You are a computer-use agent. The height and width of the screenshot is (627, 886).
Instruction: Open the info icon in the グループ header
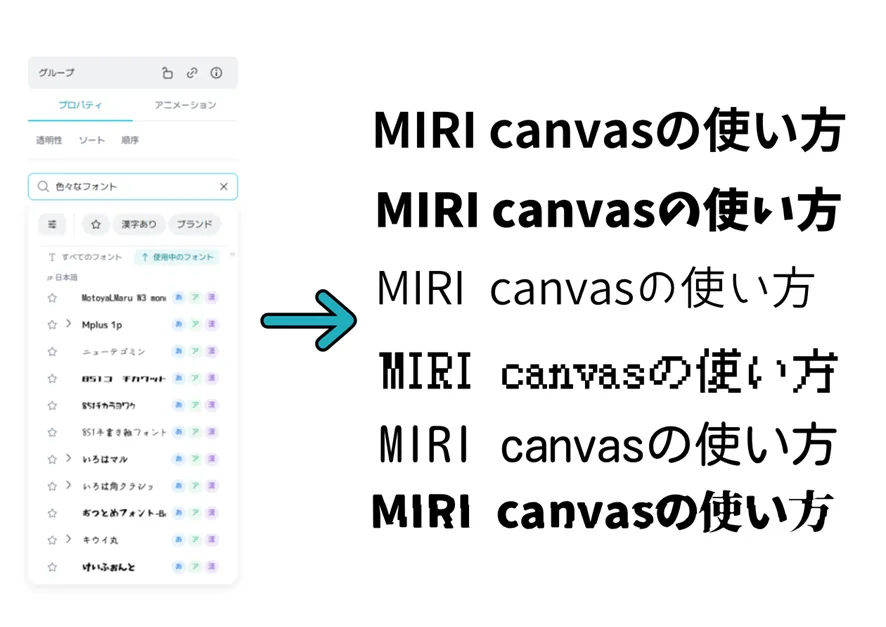point(216,73)
